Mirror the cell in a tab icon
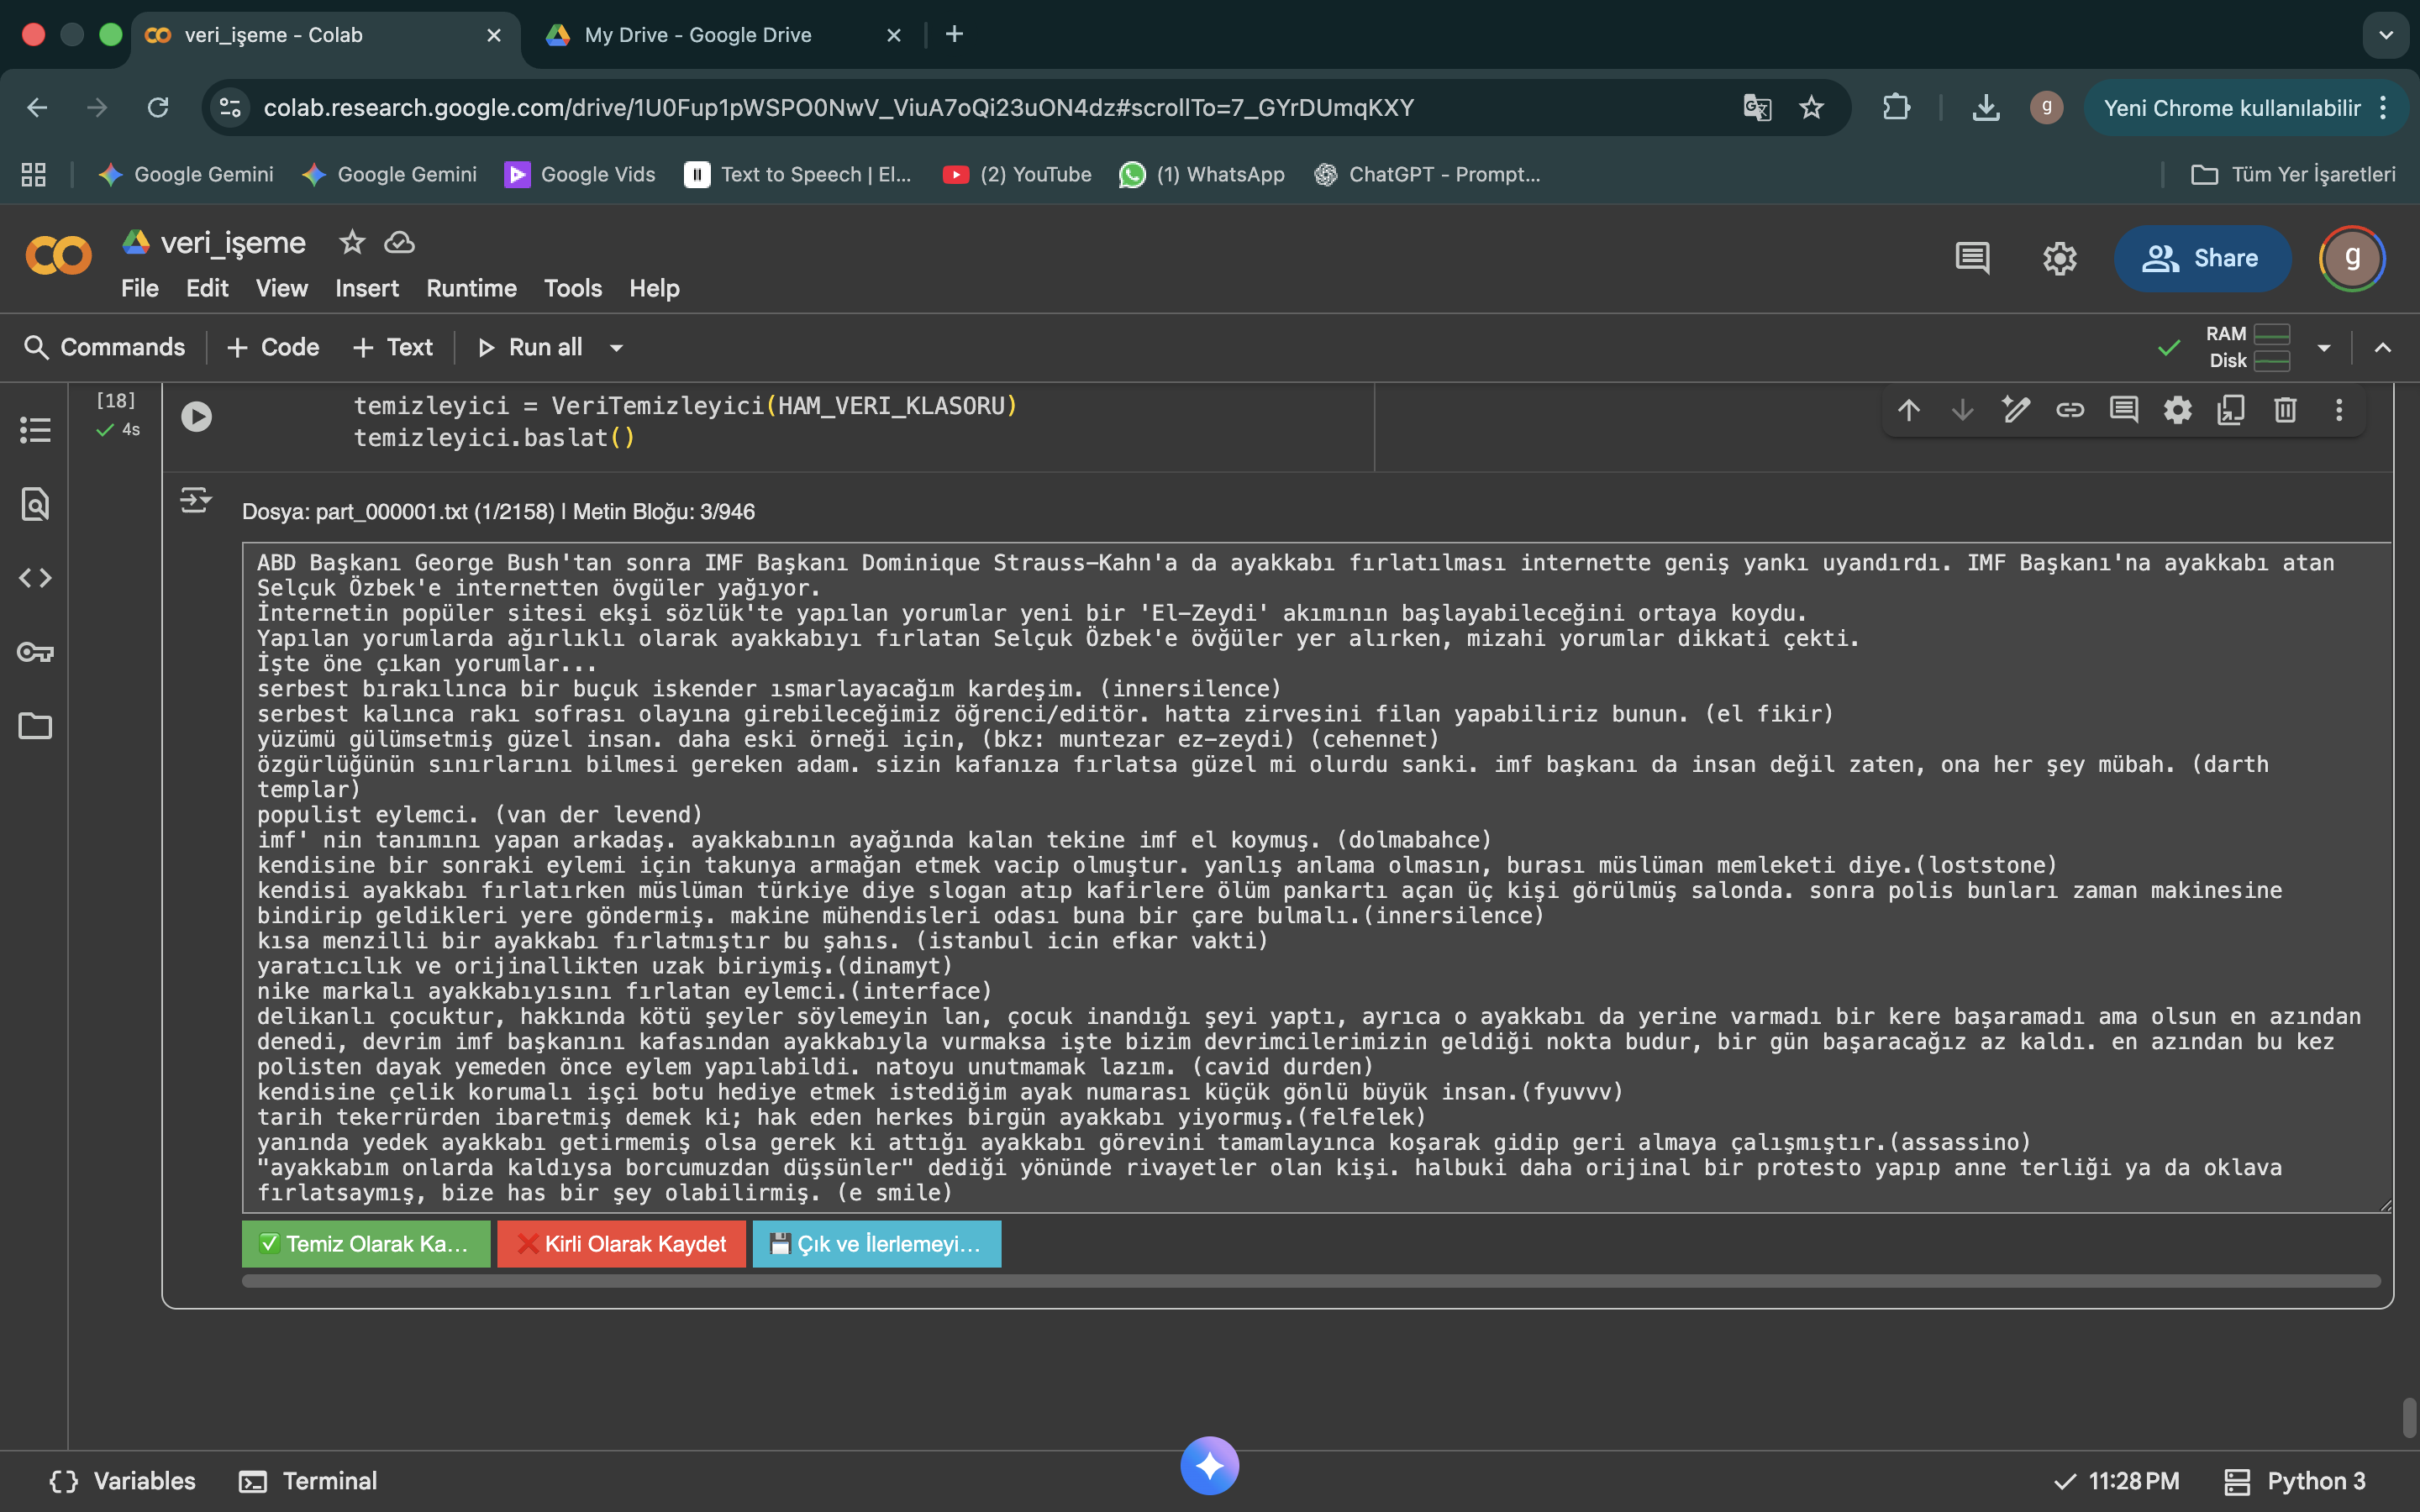Viewport: 2420px width, 1512px height. pyautogui.click(x=2231, y=410)
